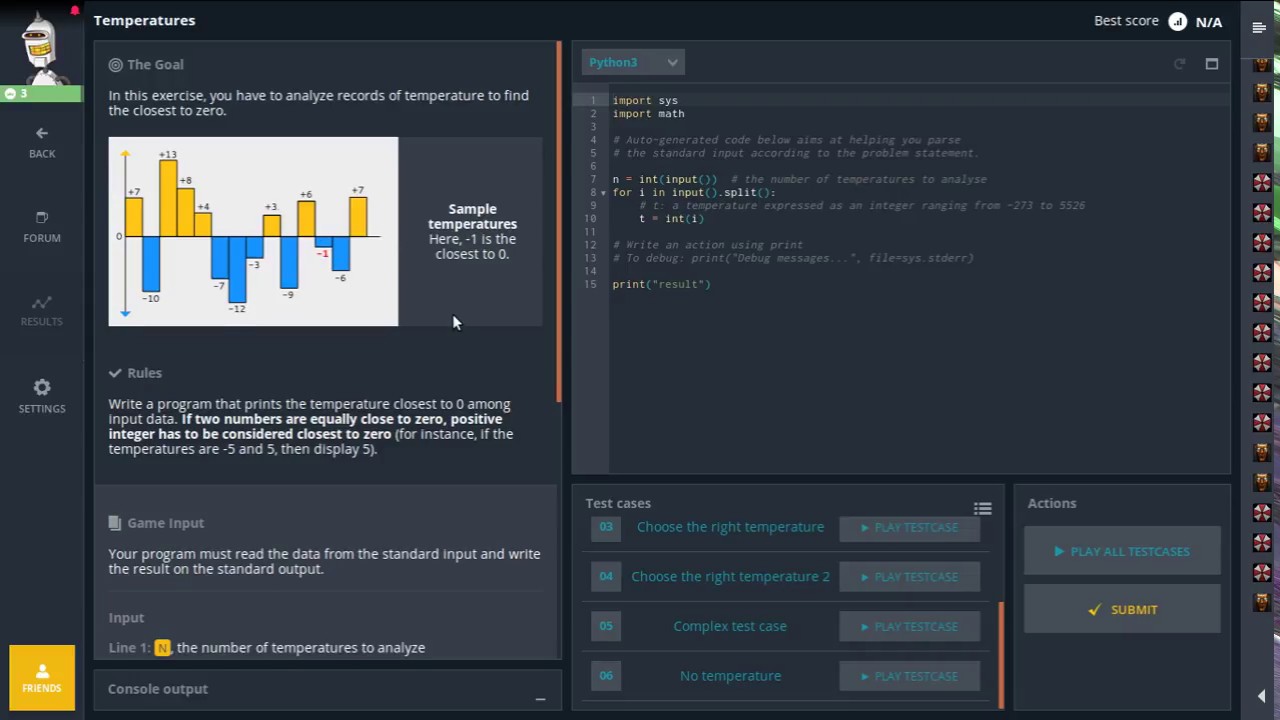Open the Friends panel
This screenshot has height=720, width=1280.
tap(42, 677)
